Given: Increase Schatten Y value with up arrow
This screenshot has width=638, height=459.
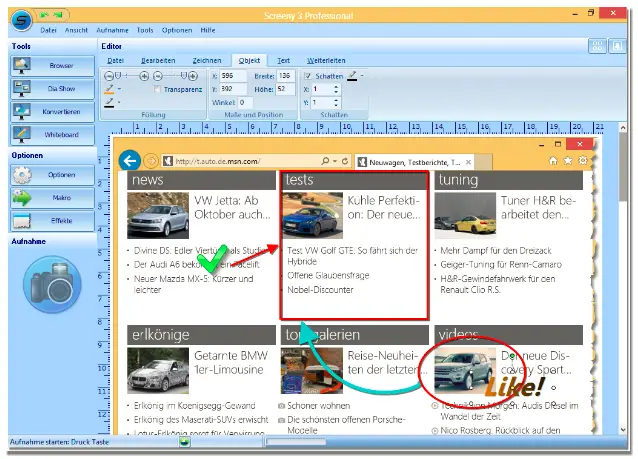Looking at the screenshot, I should 336,100.
